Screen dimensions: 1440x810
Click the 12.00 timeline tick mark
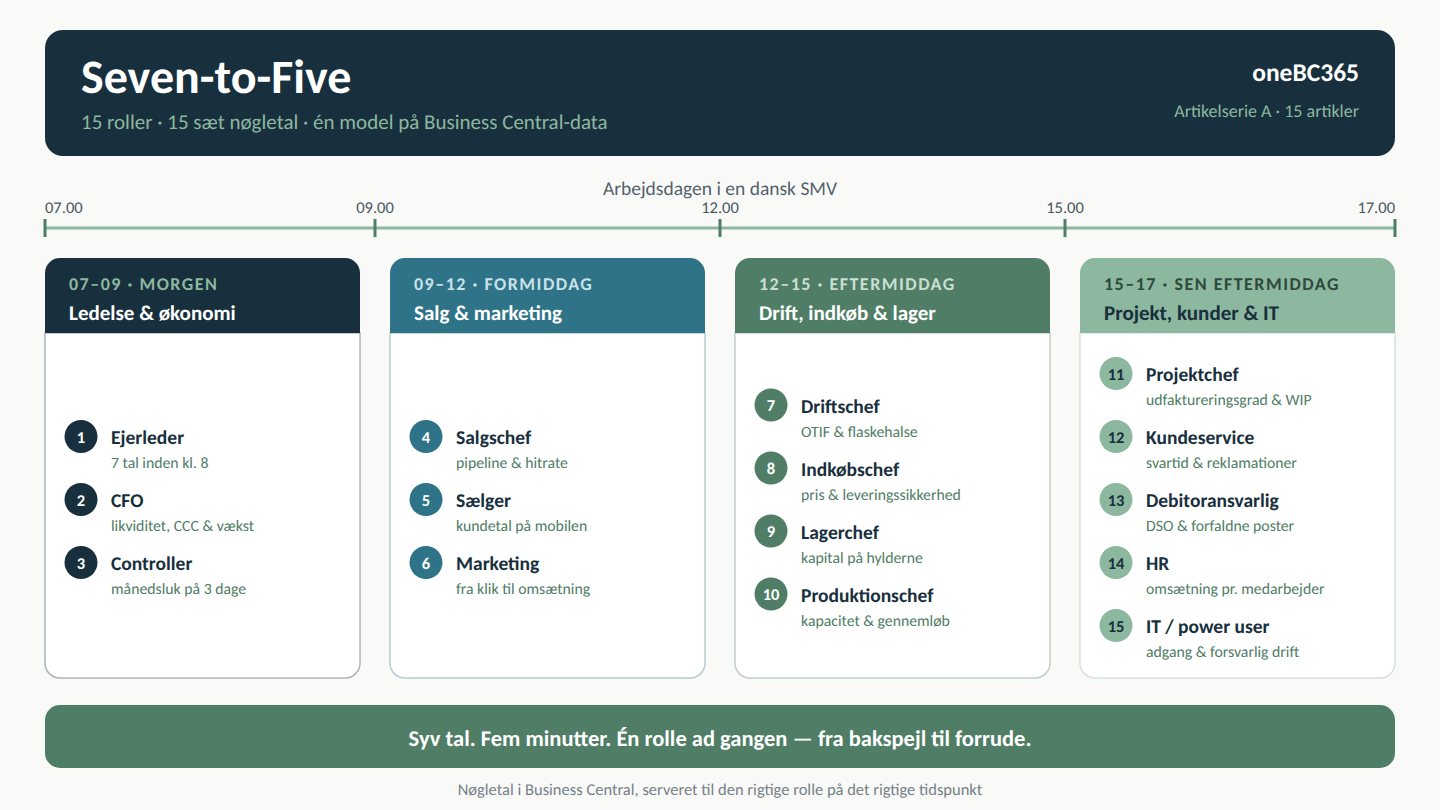tap(720, 227)
